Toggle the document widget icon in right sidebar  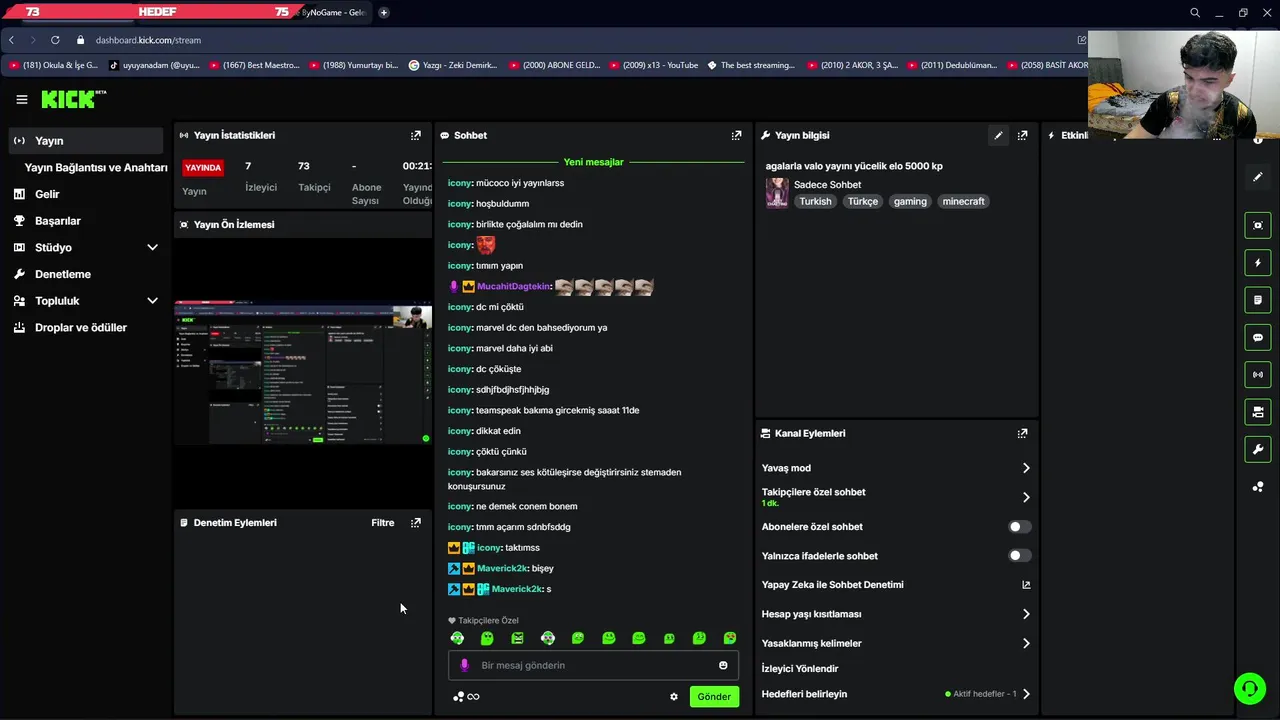[1258, 300]
